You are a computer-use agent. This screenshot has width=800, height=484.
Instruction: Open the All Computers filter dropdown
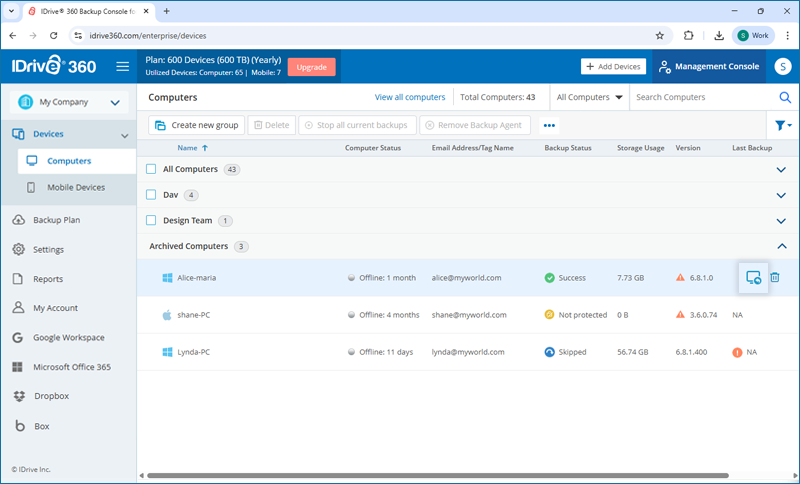[590, 97]
